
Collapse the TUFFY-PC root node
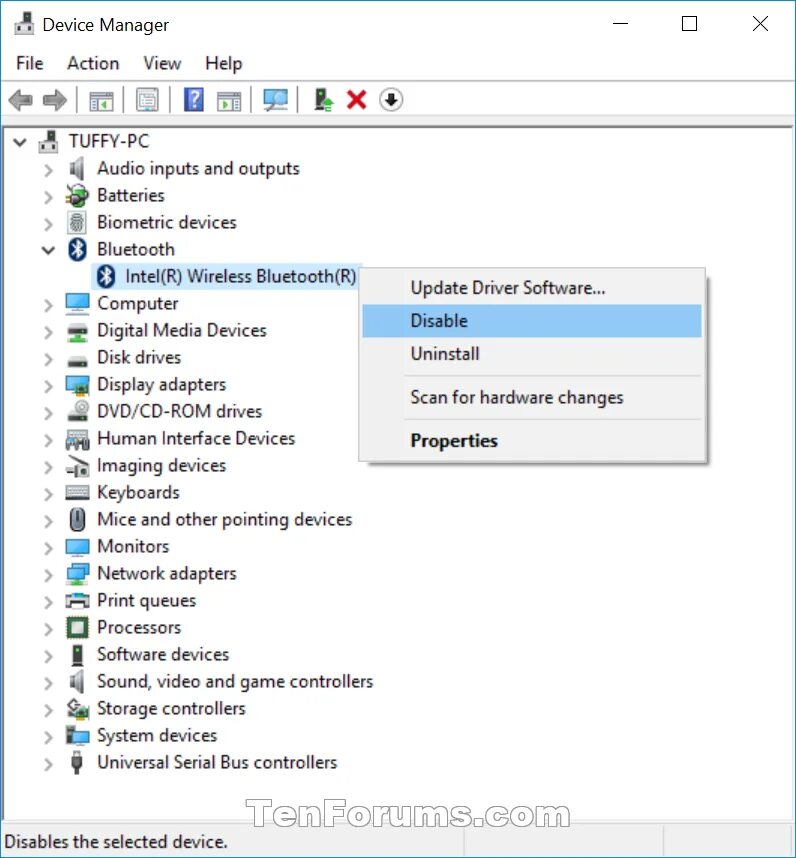click(x=20, y=143)
